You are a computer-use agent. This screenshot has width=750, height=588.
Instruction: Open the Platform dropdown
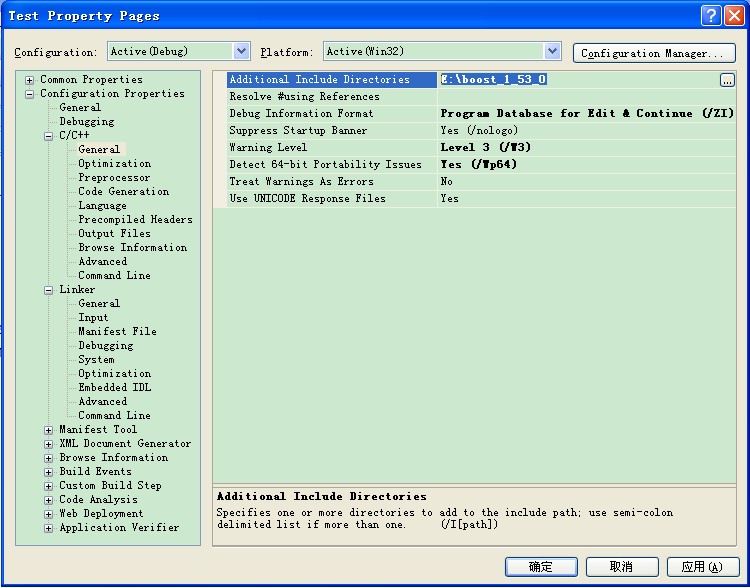pos(552,51)
